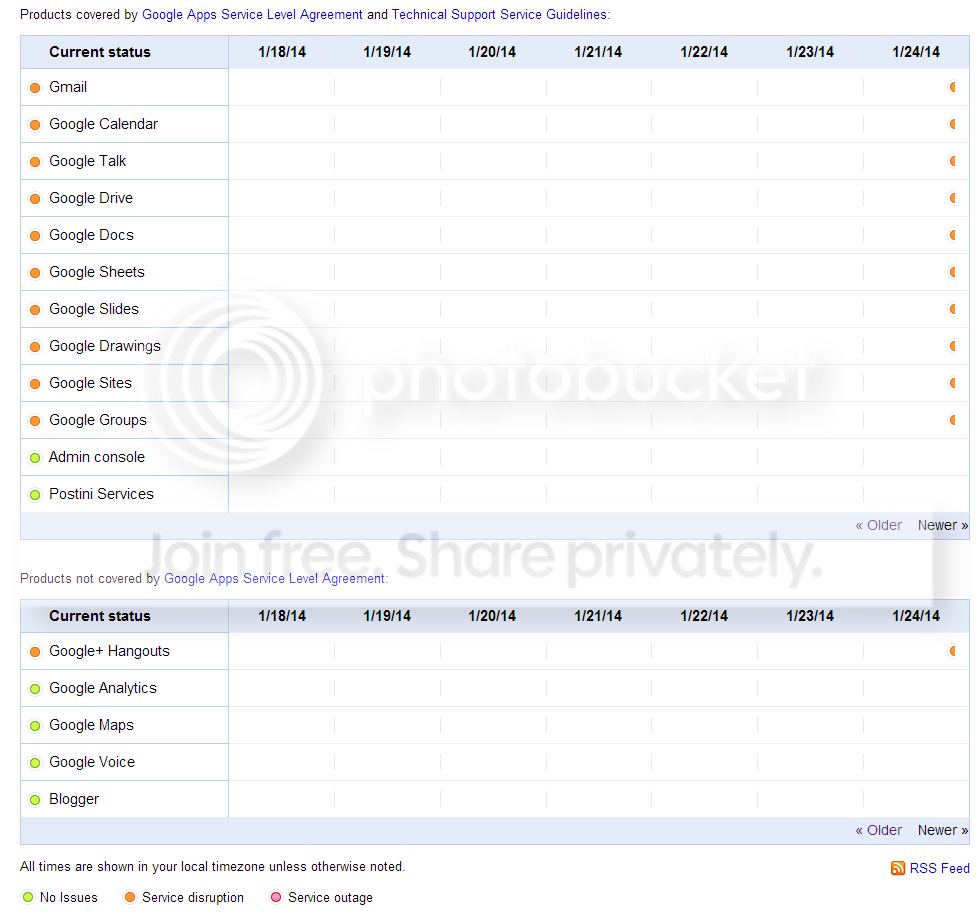Click the orange RSS feed icon
980x919 pixels.
898,868
